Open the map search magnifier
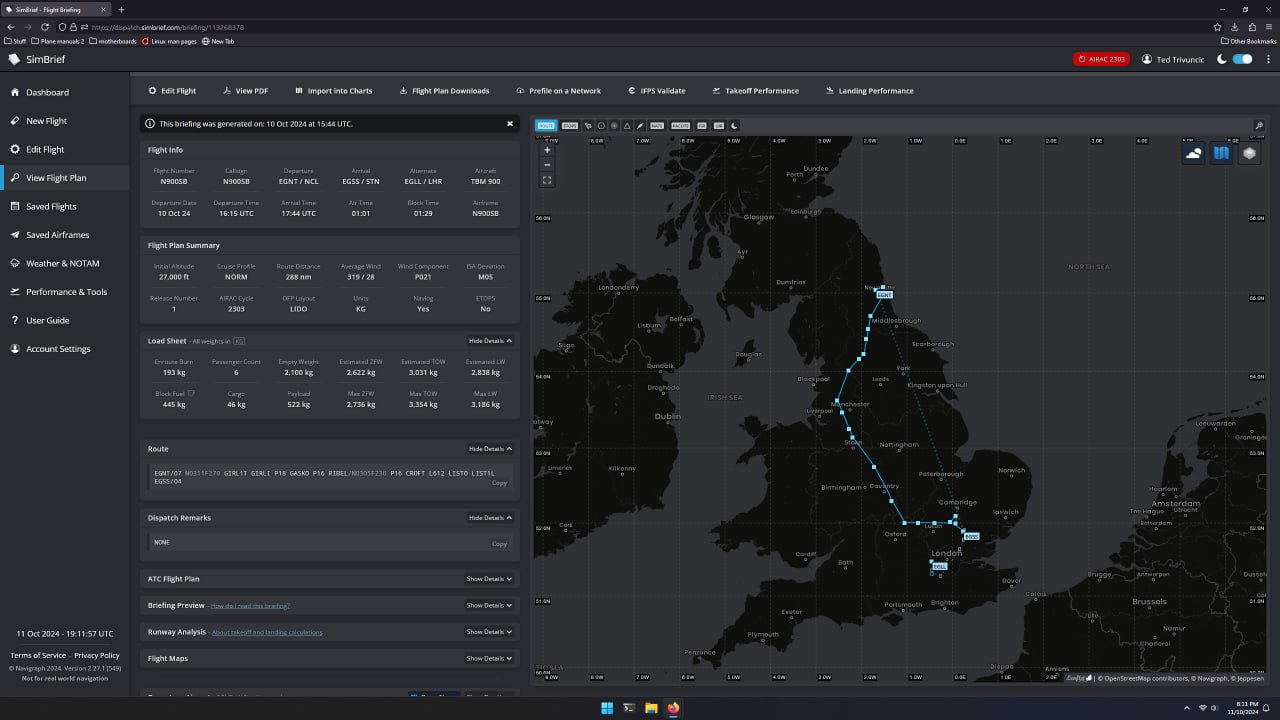The width and height of the screenshot is (1280, 720). click(x=1259, y=126)
